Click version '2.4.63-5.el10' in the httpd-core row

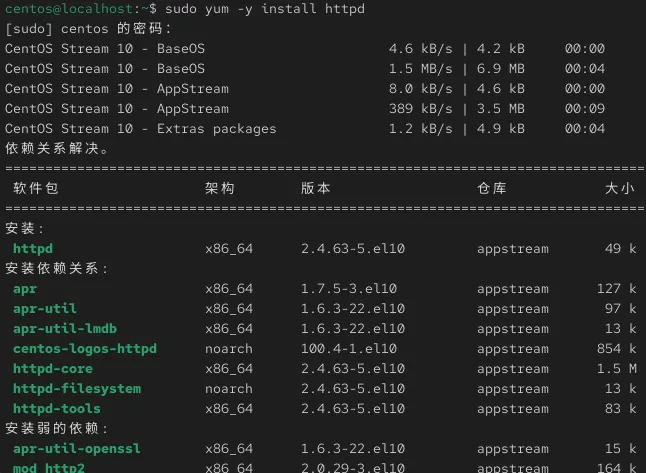tap(353, 368)
